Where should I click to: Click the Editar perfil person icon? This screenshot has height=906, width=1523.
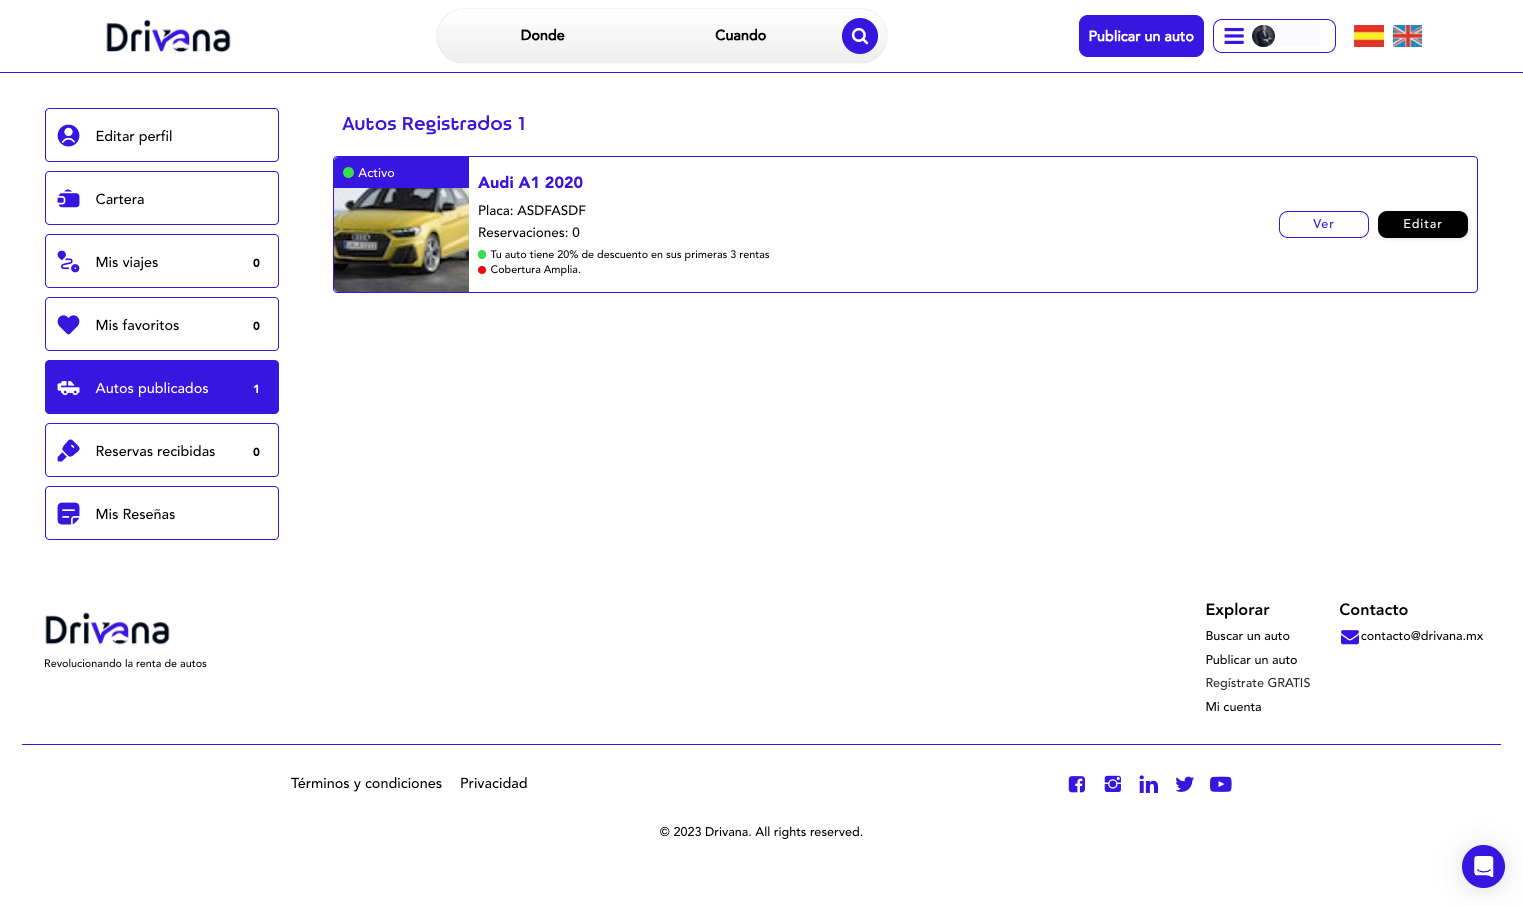pos(68,135)
